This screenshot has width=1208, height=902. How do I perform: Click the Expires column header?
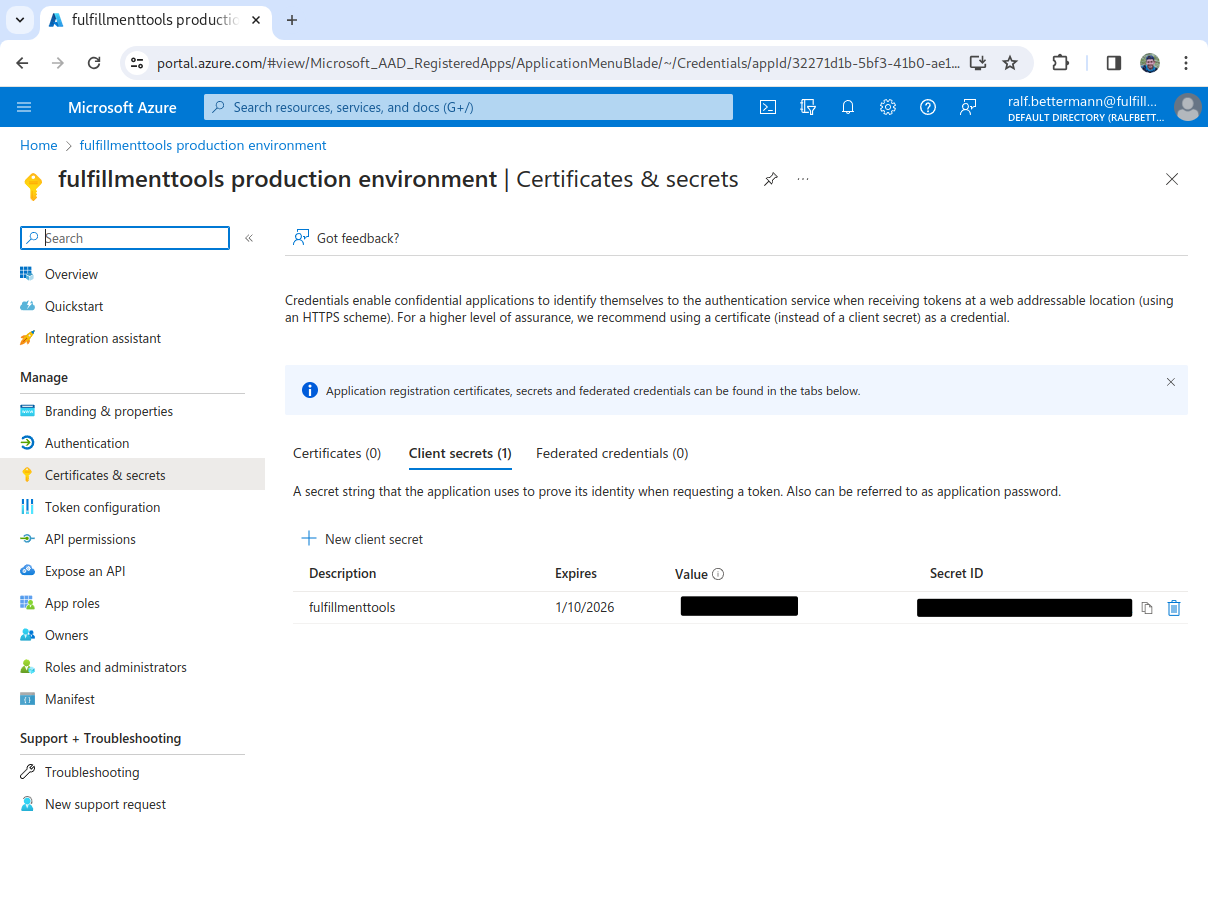[576, 573]
